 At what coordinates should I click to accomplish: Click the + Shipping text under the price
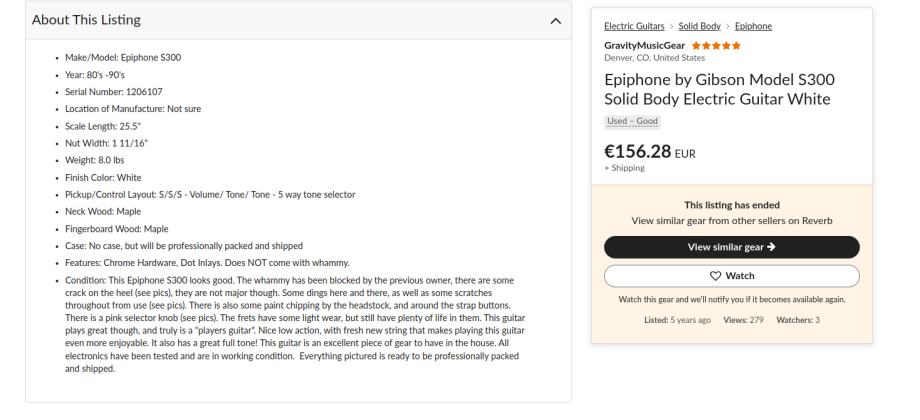point(624,168)
